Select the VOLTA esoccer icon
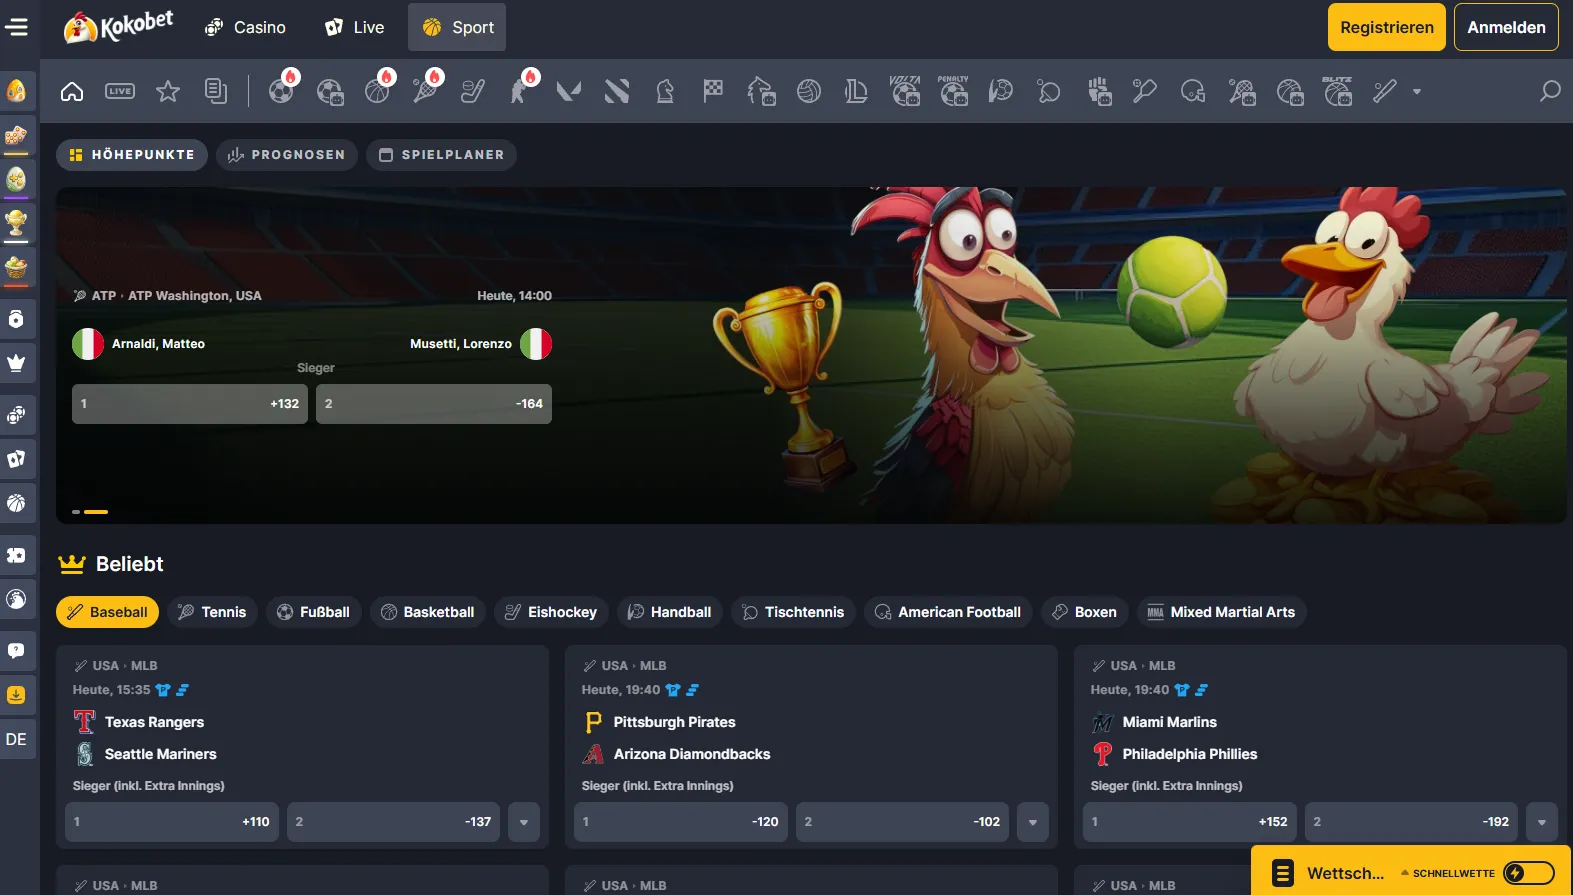 (905, 91)
